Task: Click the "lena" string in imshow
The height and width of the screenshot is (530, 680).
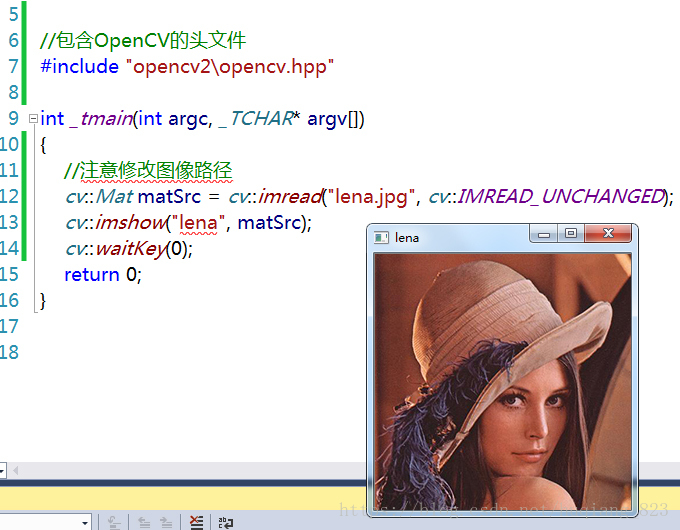Action: point(198,223)
